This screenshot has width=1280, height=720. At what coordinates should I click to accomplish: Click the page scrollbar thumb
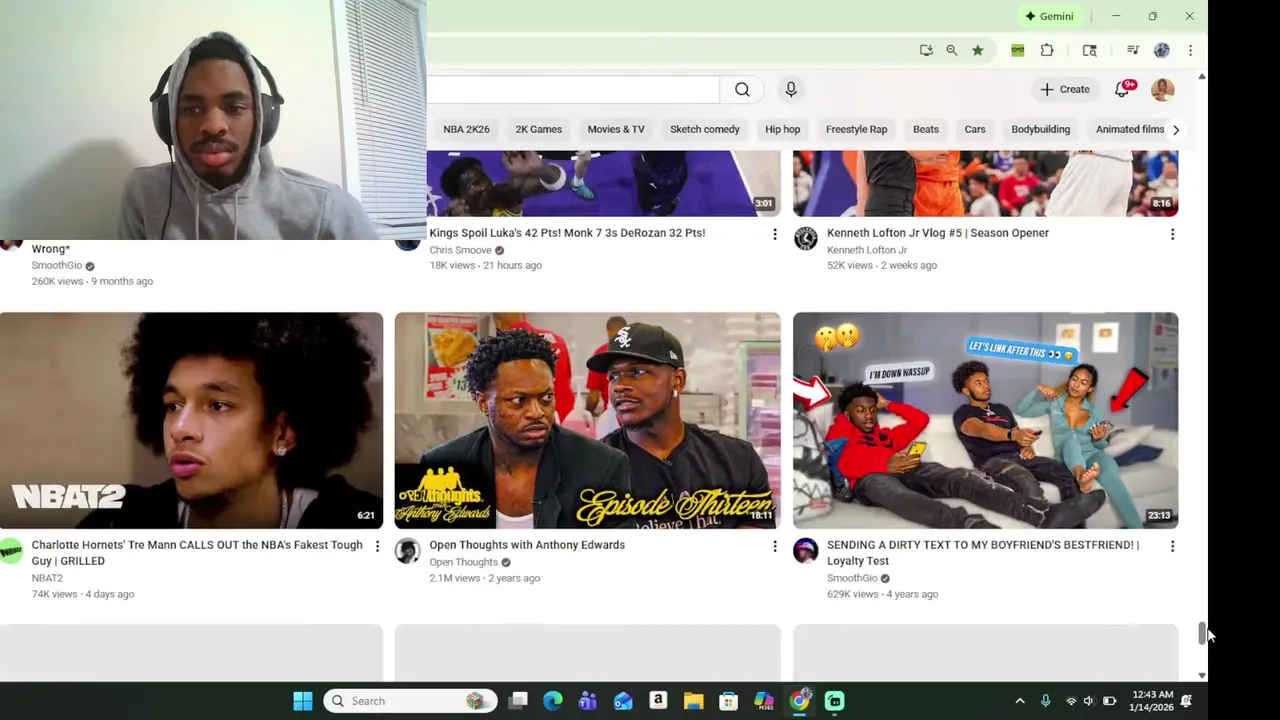tap(1202, 634)
